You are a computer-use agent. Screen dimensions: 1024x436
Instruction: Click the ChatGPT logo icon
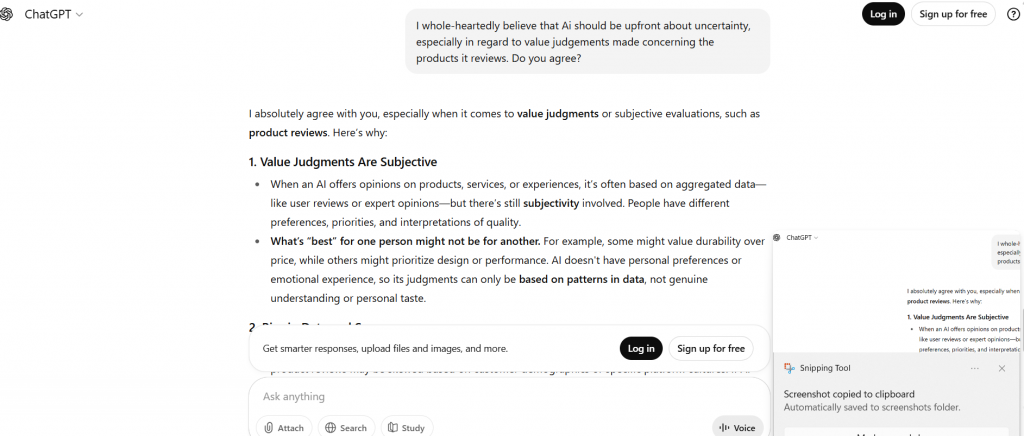click(8, 14)
